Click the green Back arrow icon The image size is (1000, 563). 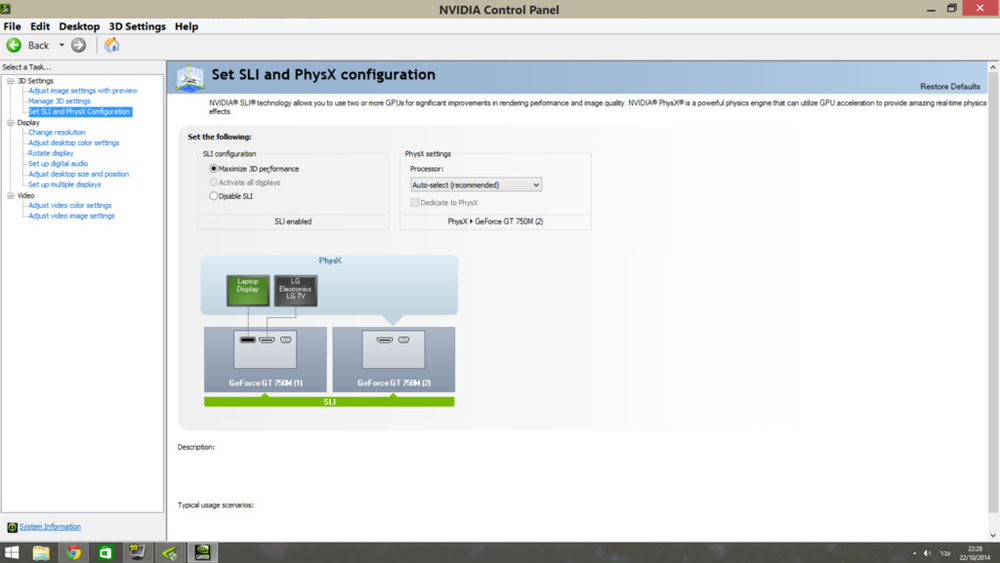(13, 45)
